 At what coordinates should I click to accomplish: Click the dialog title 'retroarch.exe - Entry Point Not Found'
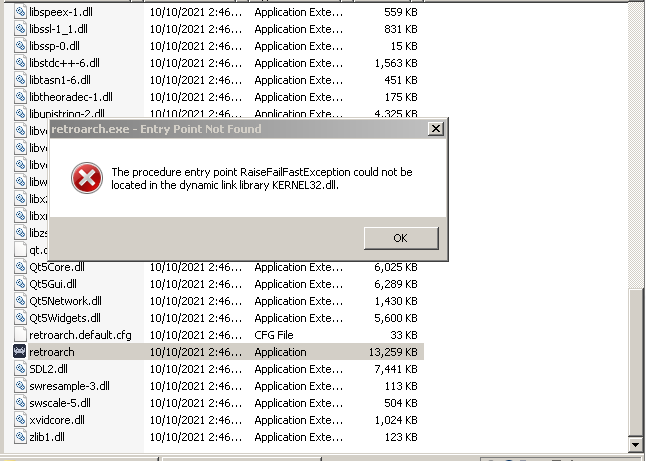coord(157,129)
